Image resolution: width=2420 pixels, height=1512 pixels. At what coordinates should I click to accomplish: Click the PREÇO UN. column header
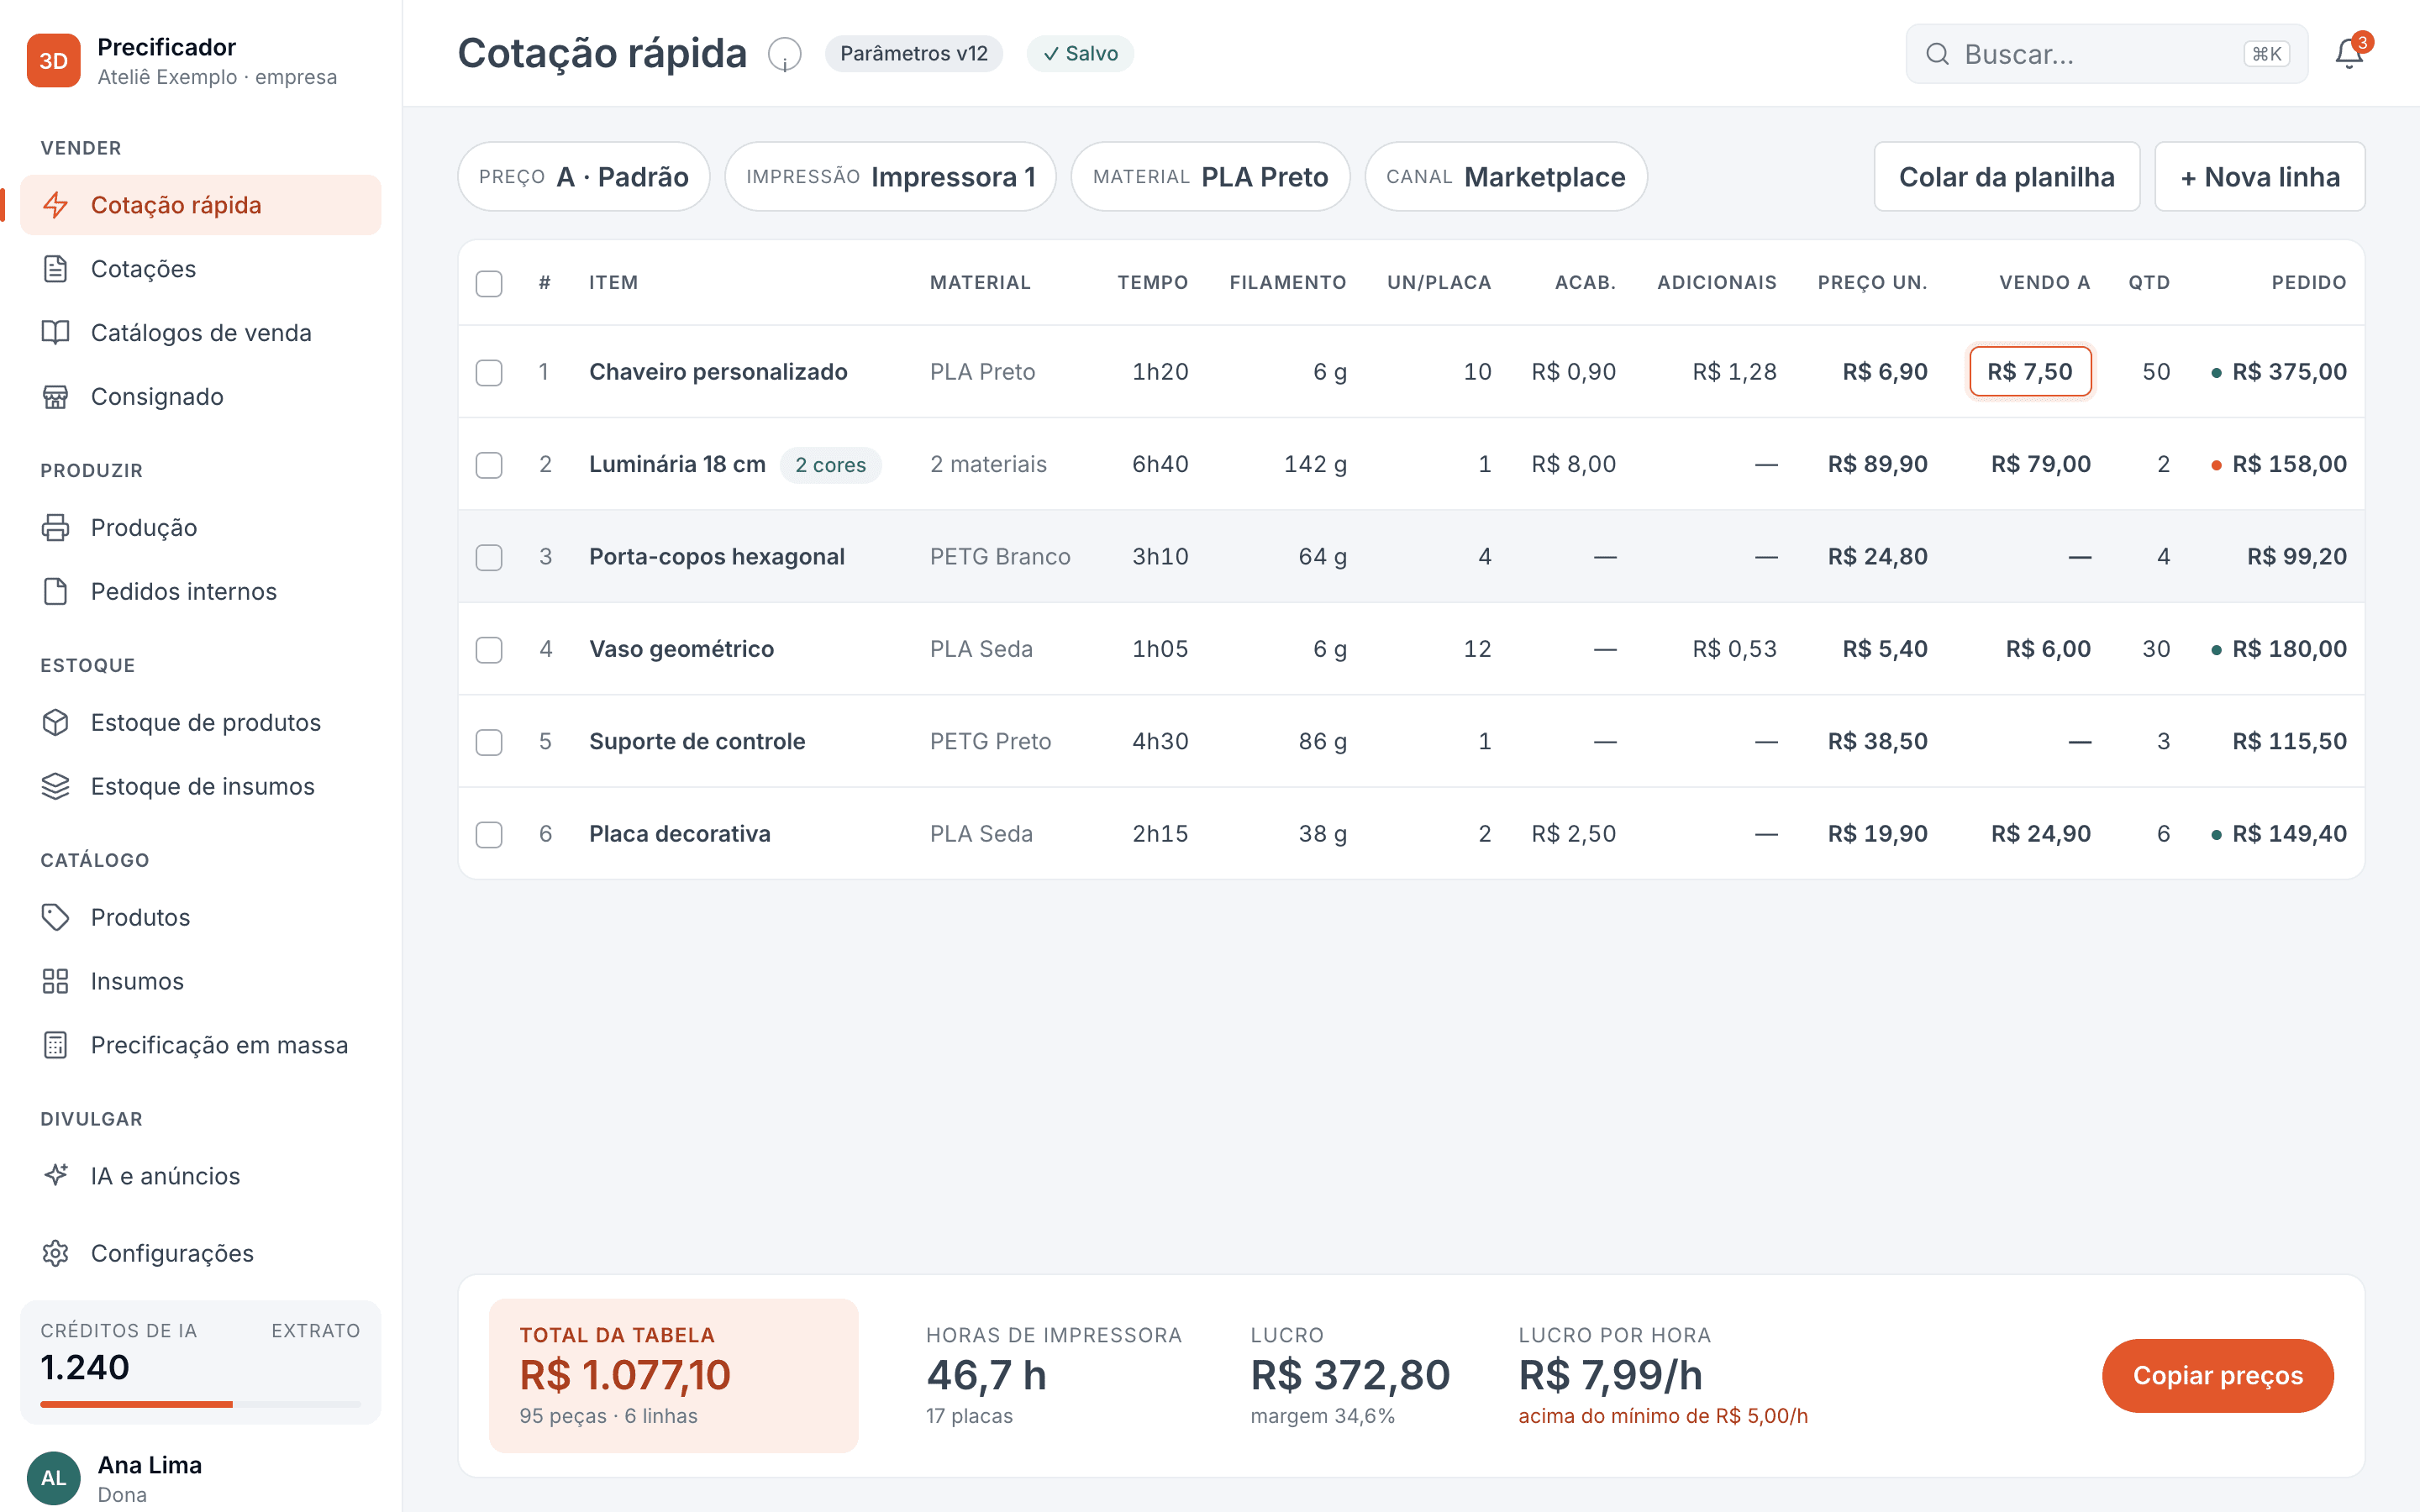click(1872, 283)
